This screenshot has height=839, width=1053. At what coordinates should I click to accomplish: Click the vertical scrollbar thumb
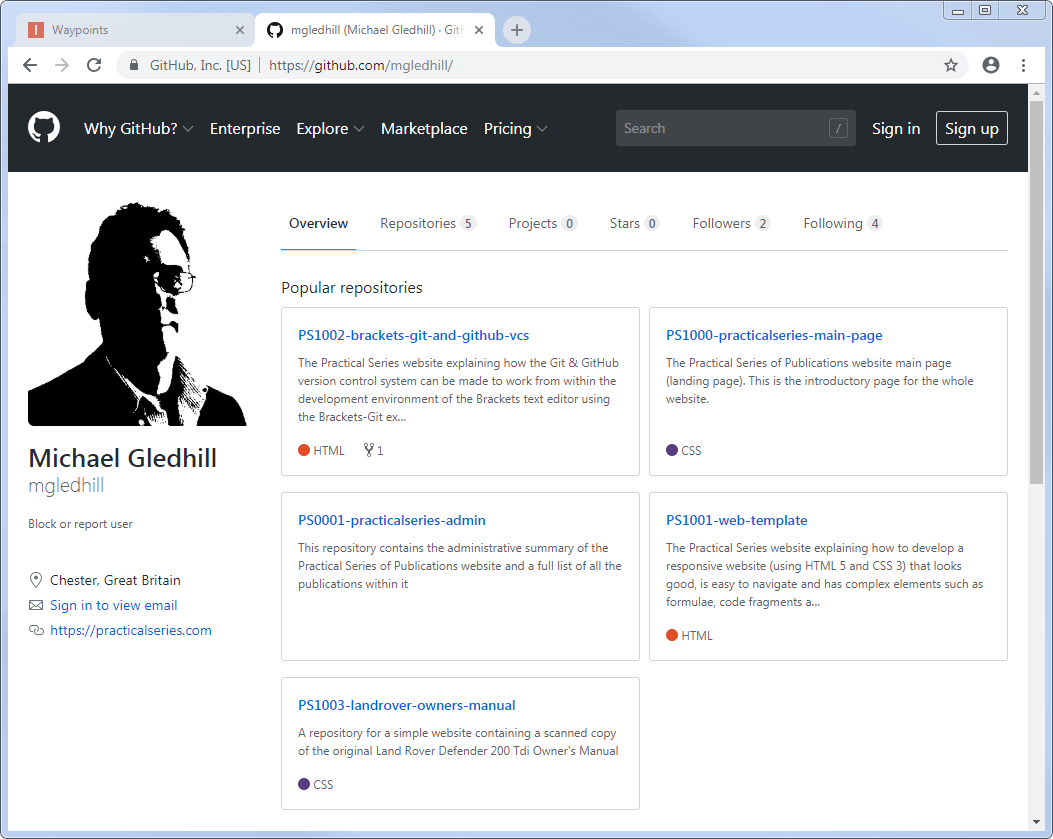[1036, 292]
